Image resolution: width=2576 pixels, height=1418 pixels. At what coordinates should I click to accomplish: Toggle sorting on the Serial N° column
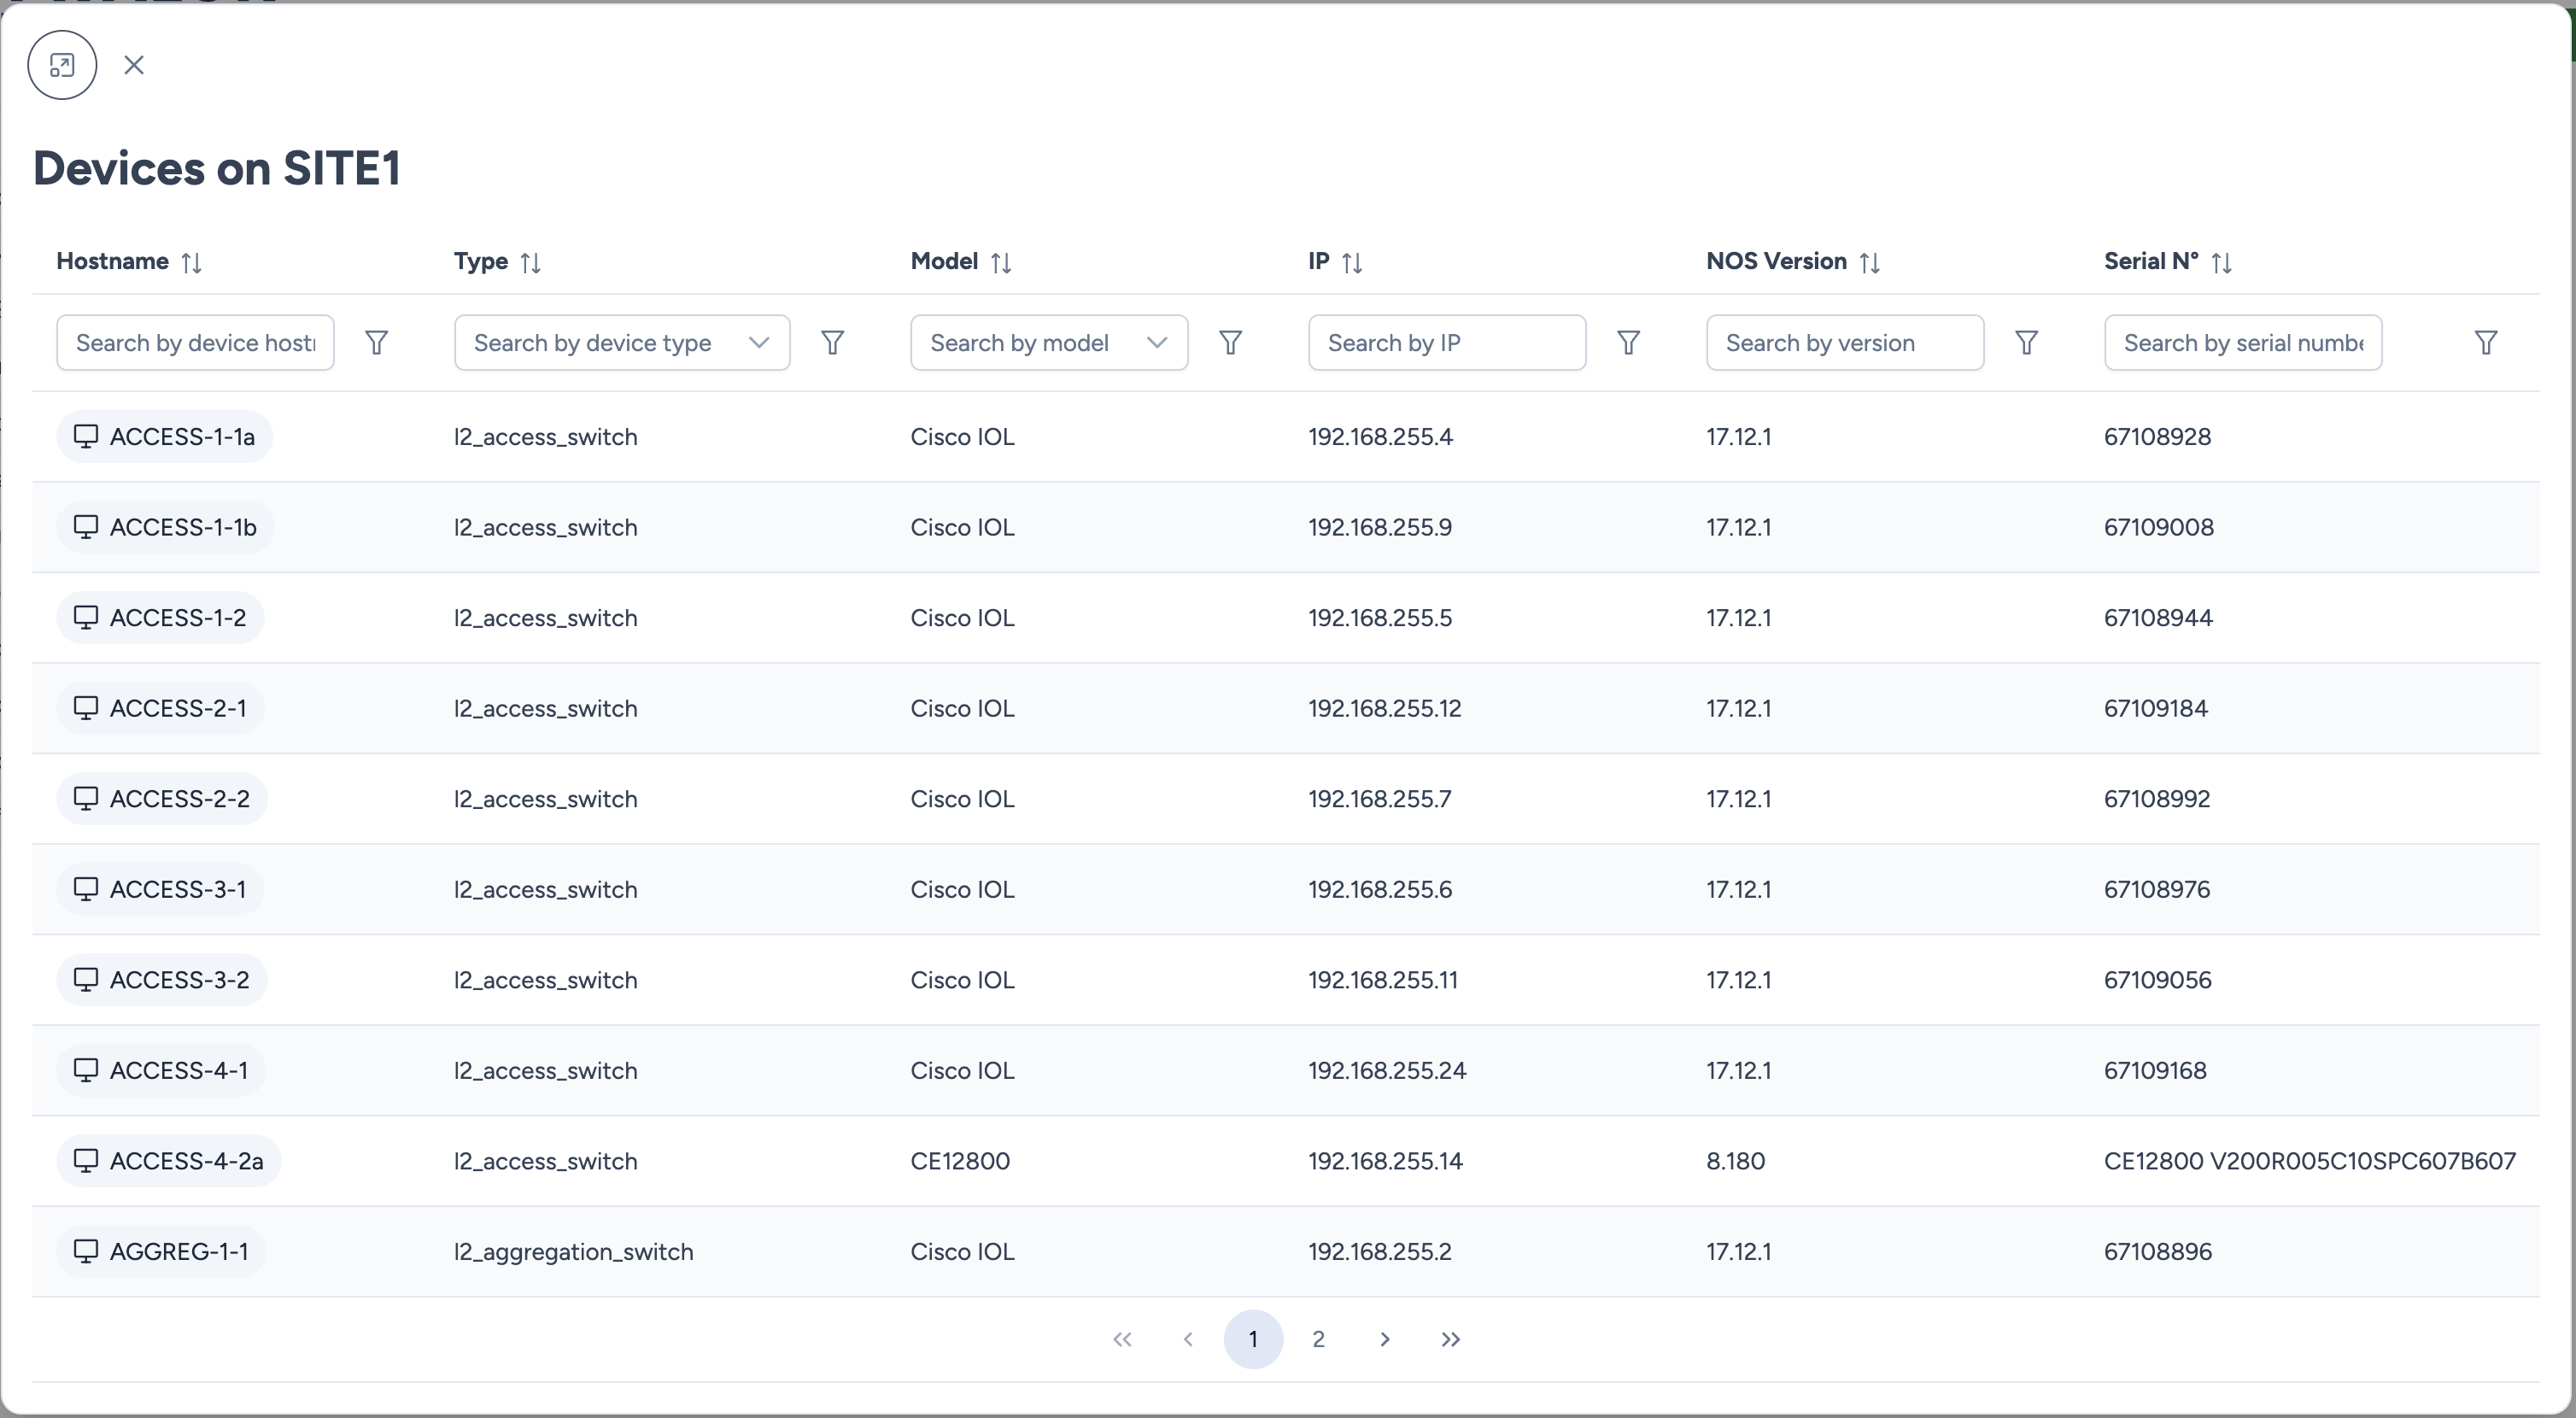2221,262
